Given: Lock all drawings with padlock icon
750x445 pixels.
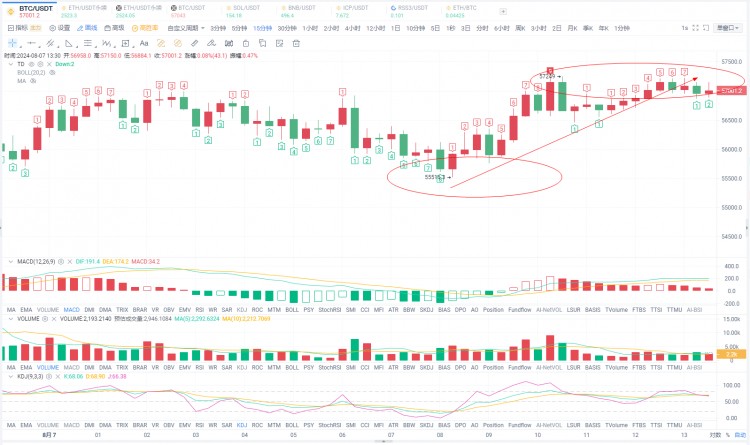Looking at the screenshot, I should [246, 44].
